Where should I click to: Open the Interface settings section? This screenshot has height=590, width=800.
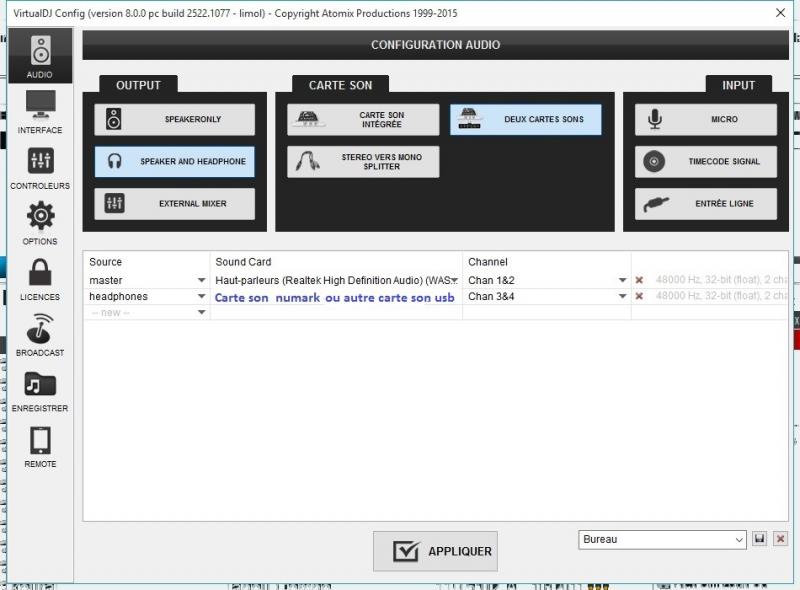coord(40,111)
